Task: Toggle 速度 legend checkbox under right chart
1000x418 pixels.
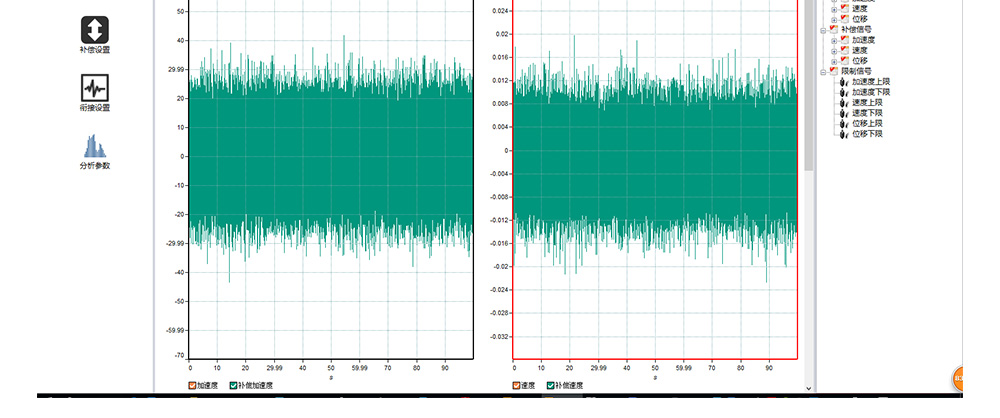Action: [x=517, y=385]
